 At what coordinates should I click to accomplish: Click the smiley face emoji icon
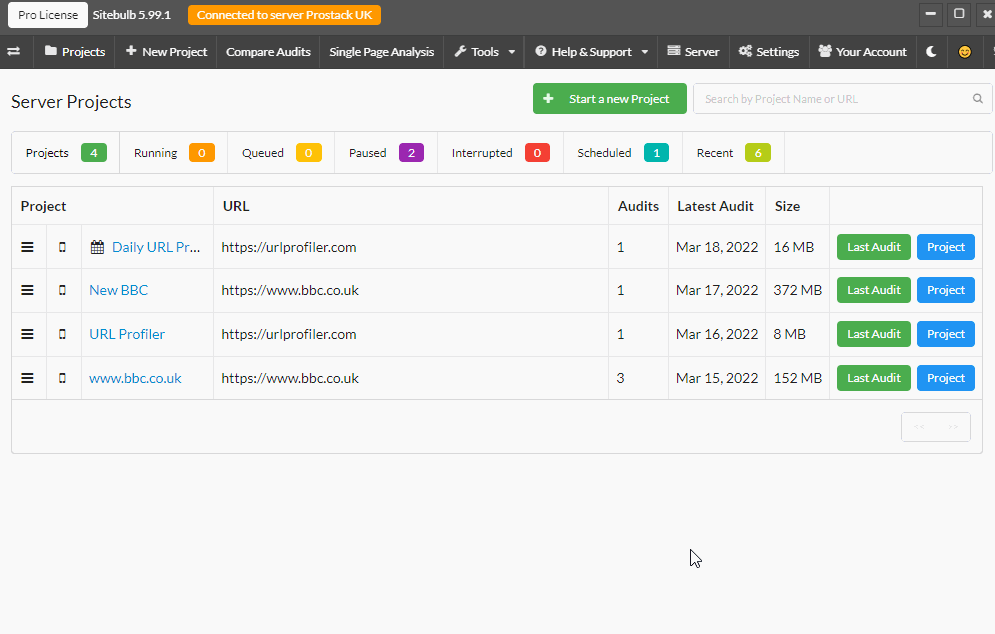tap(965, 52)
